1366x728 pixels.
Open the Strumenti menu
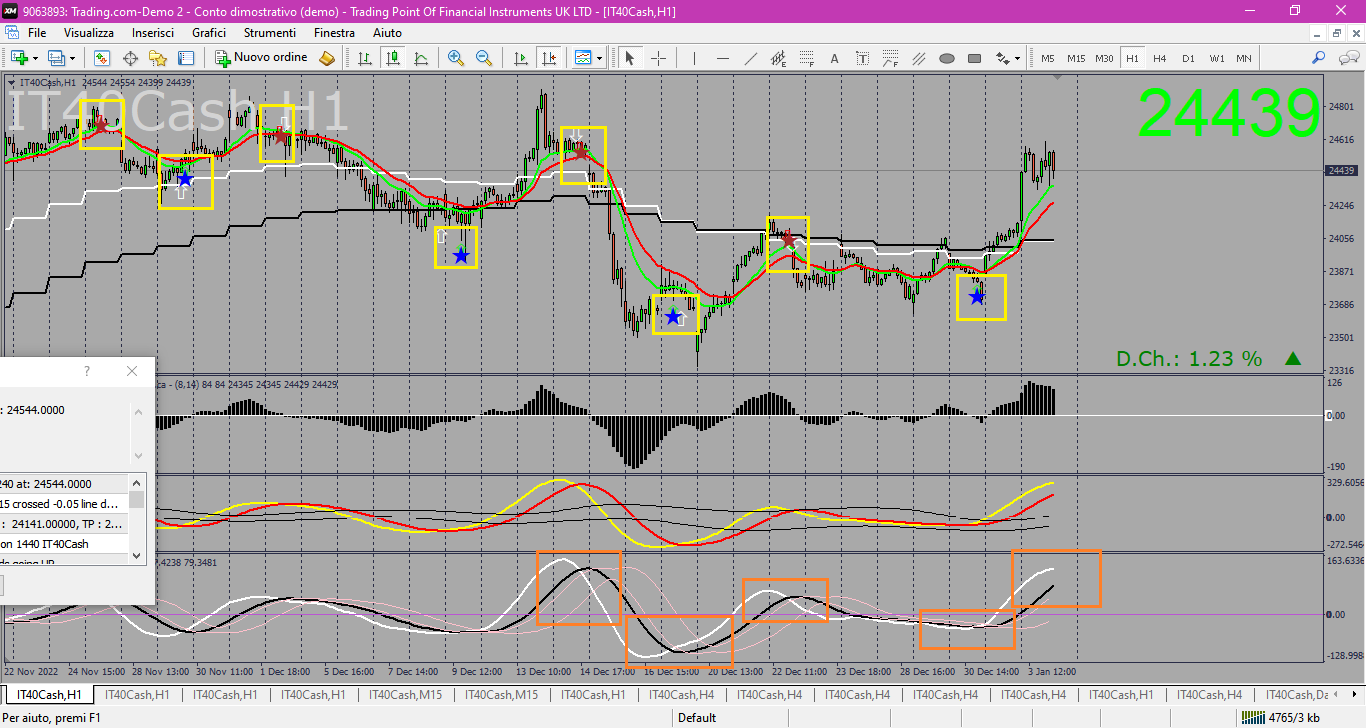click(270, 33)
